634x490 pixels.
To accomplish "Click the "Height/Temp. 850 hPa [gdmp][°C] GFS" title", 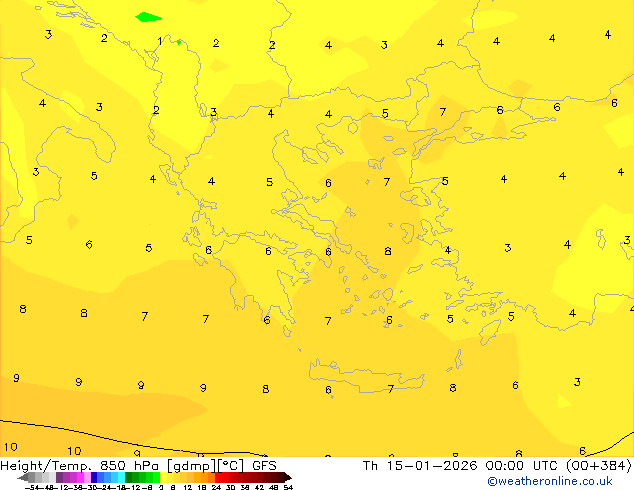I will coord(138,465).
